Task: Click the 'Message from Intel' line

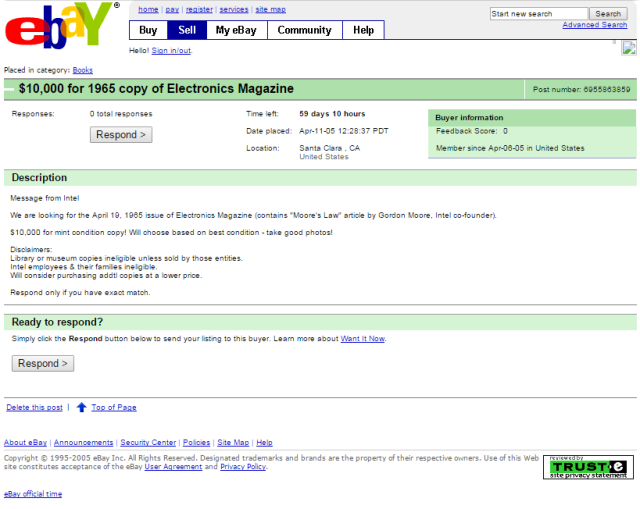Action: pyautogui.click(x=45, y=198)
